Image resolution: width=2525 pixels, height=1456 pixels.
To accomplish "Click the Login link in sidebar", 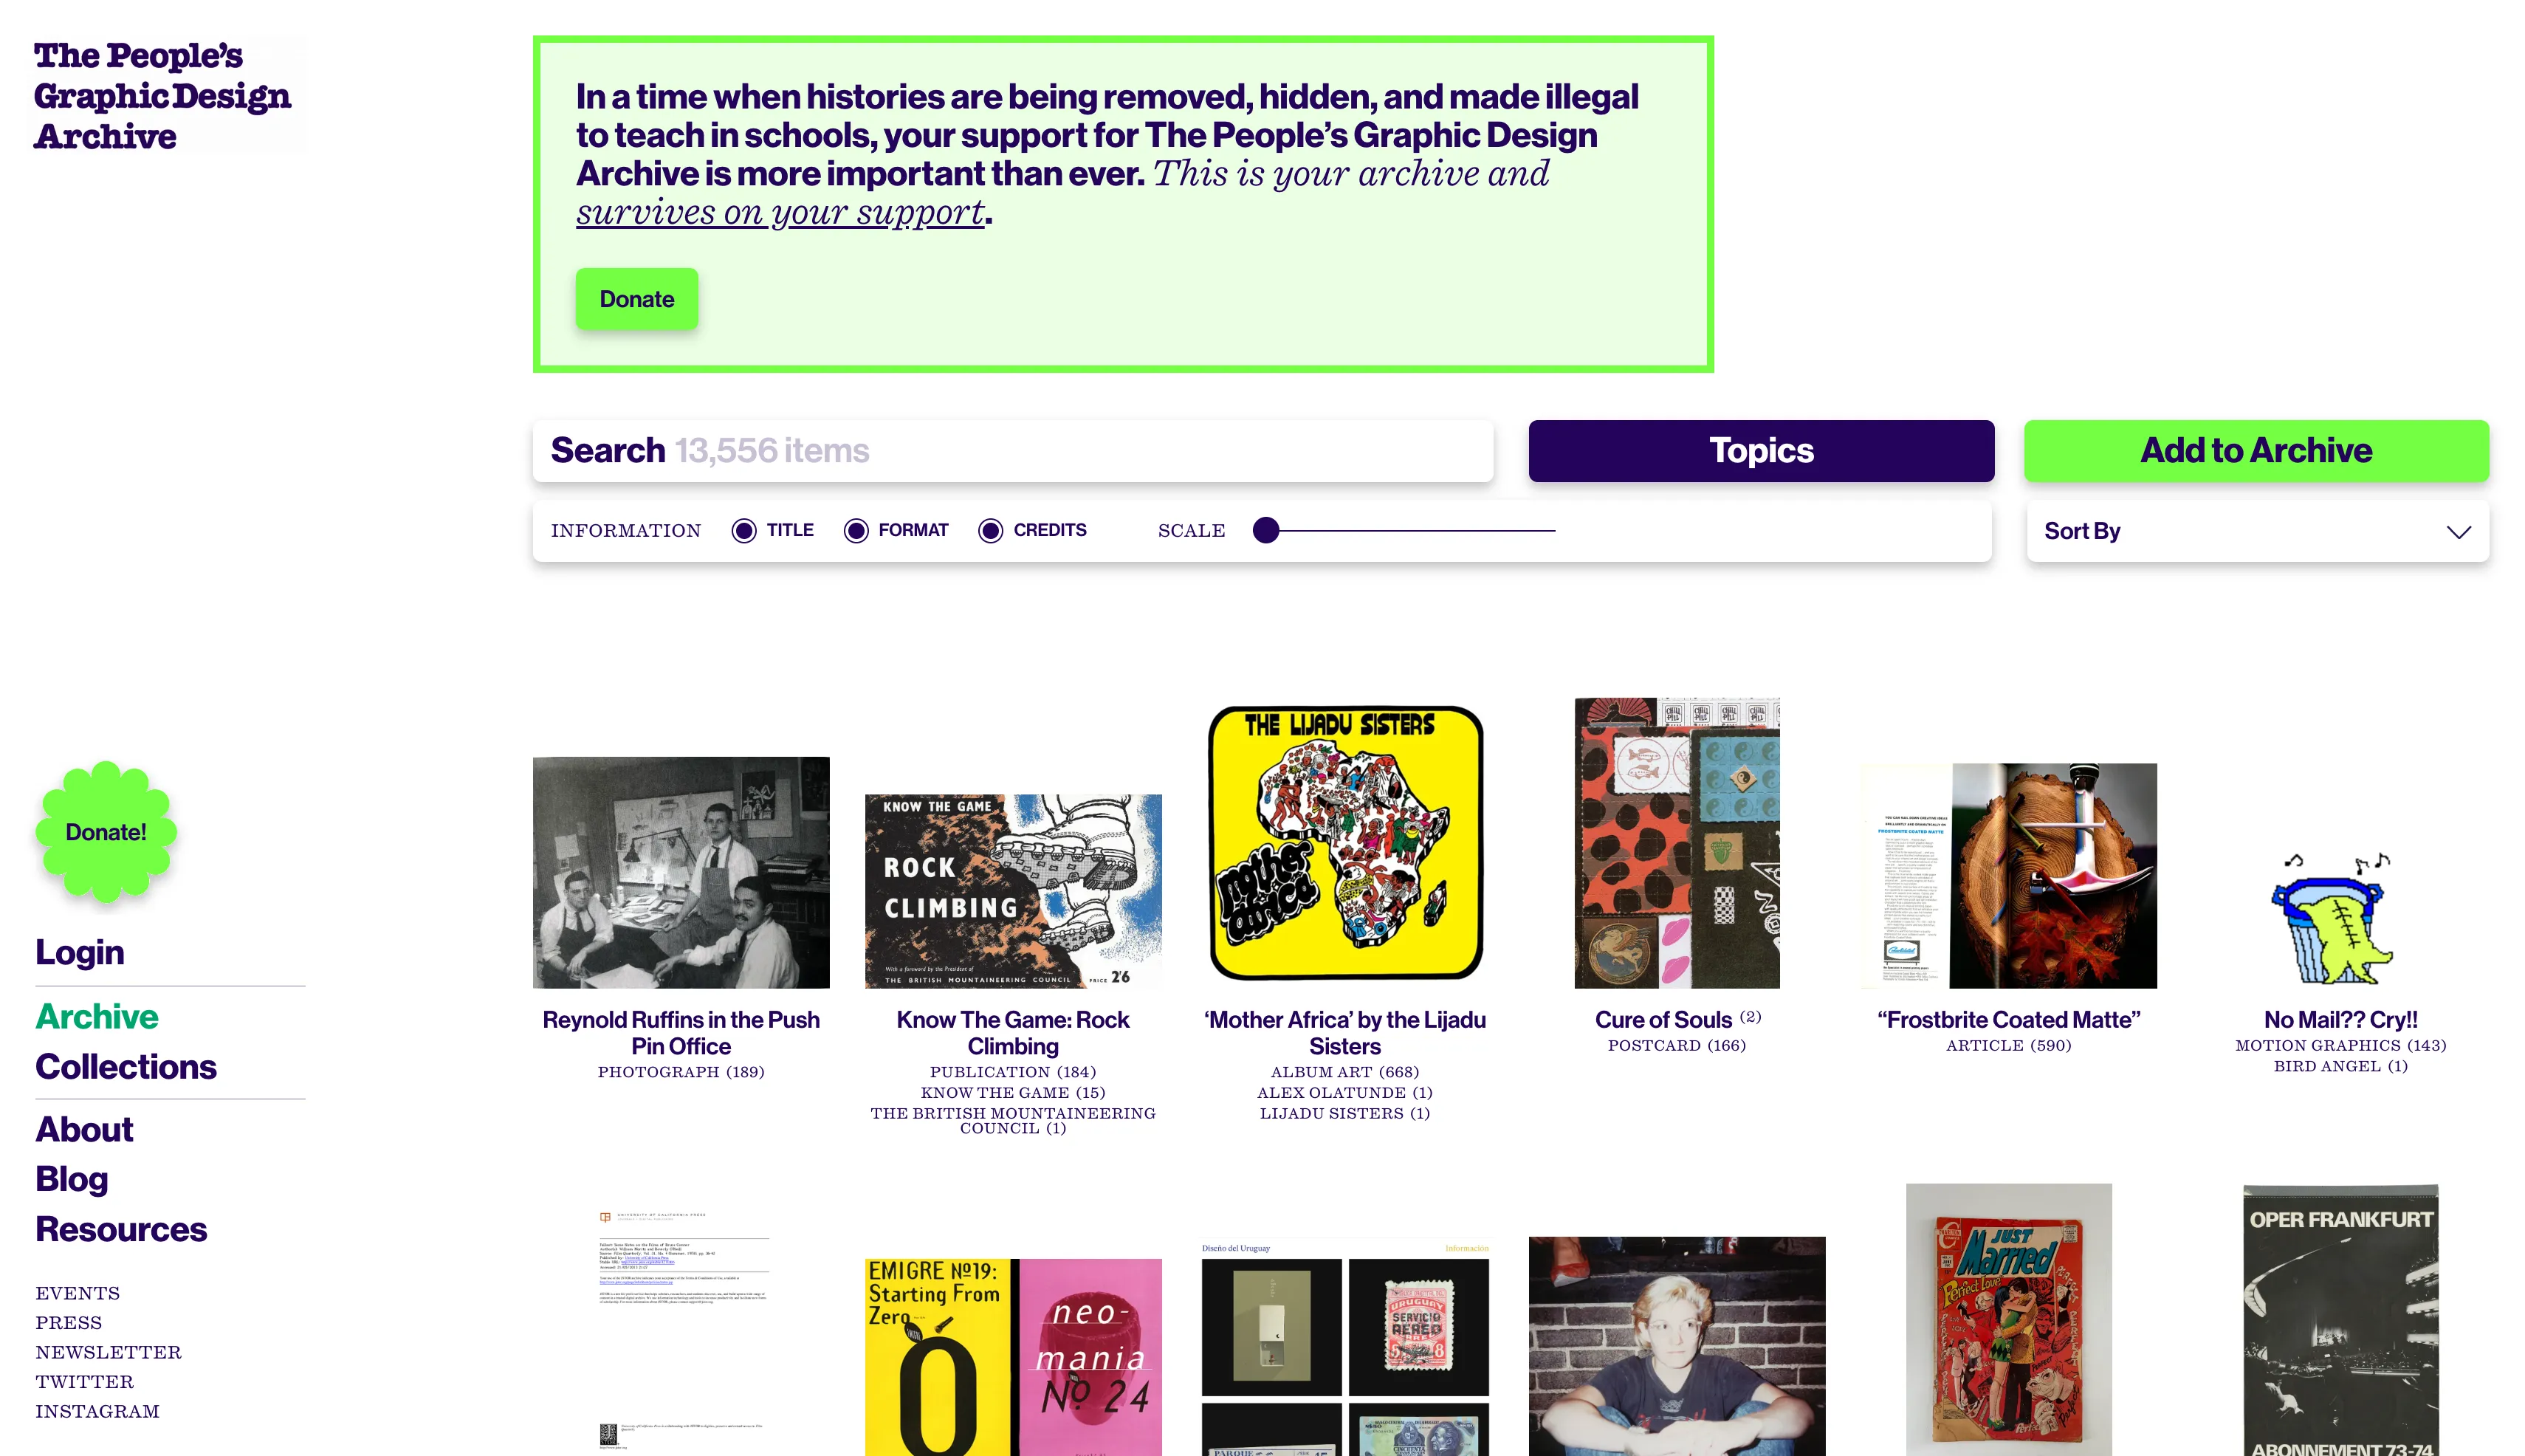I will click(x=80, y=952).
